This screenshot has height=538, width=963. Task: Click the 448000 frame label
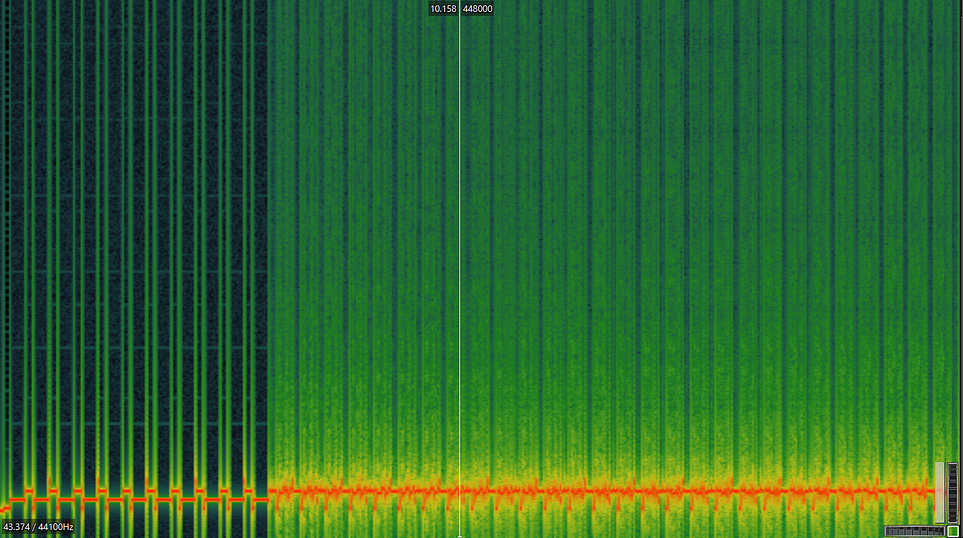point(477,9)
